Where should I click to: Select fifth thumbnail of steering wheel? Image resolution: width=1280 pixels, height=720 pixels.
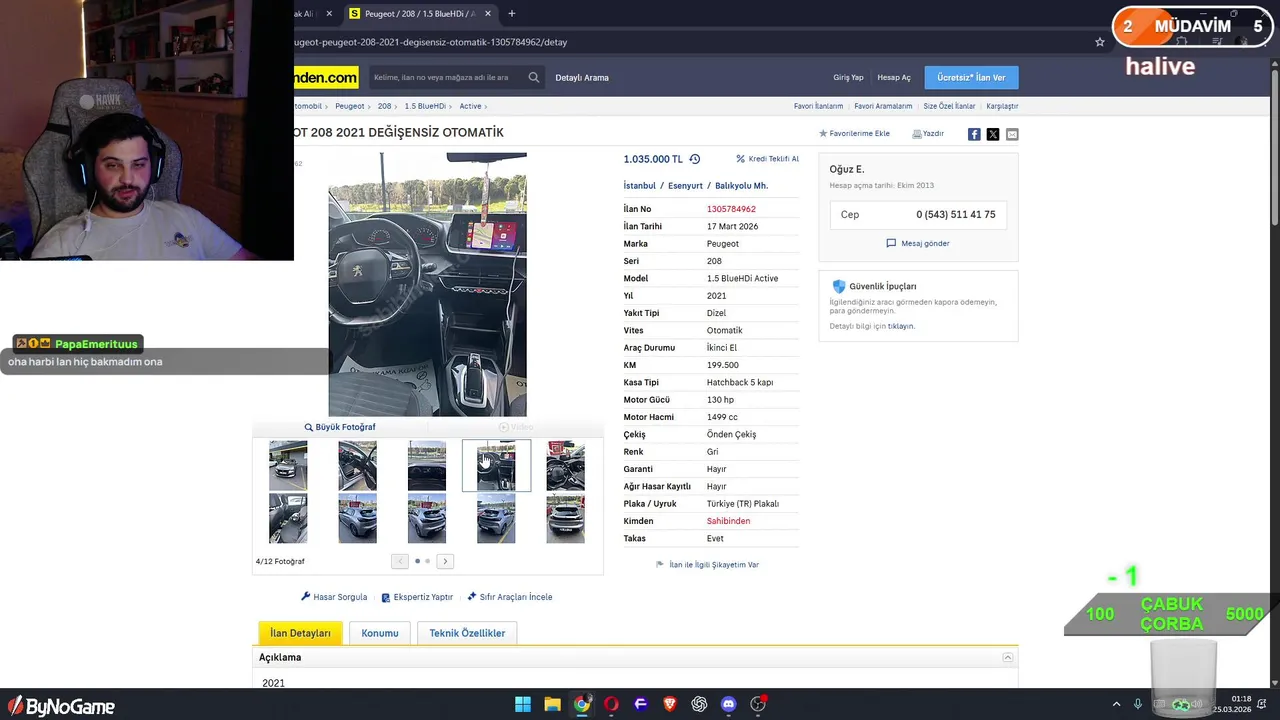(565, 466)
